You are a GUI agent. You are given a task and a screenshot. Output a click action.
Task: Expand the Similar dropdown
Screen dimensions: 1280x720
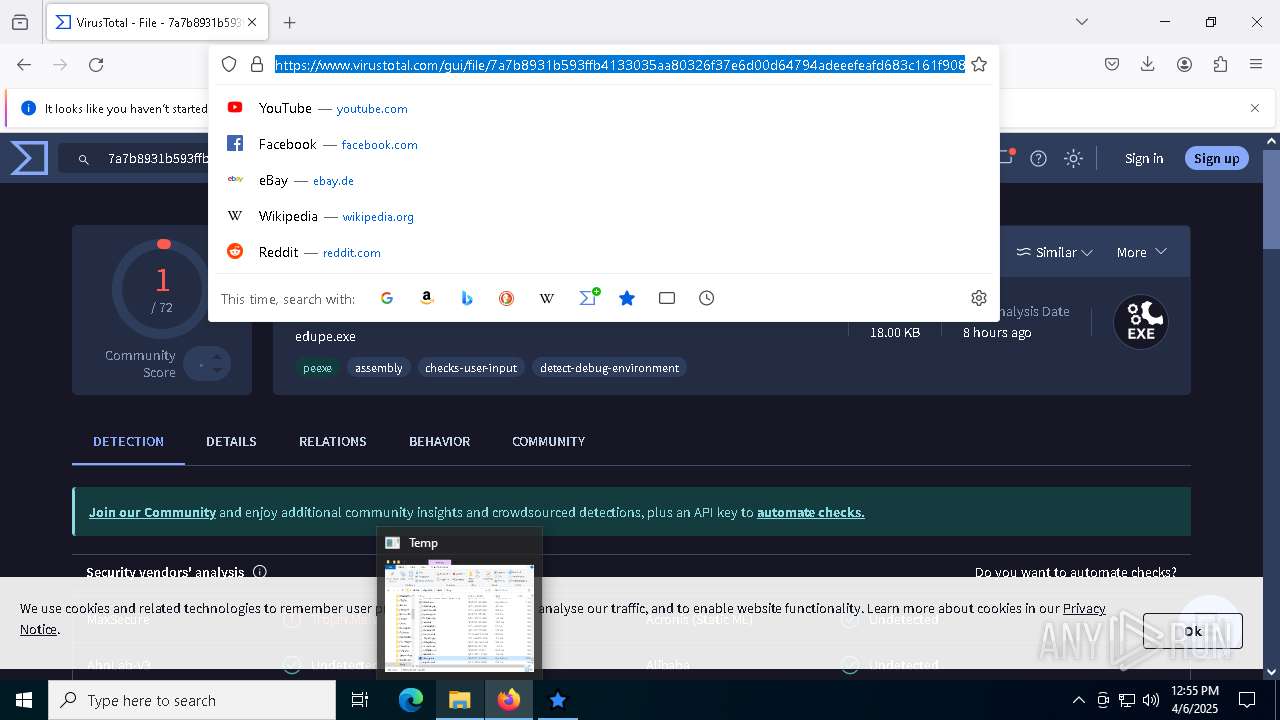click(x=1054, y=252)
